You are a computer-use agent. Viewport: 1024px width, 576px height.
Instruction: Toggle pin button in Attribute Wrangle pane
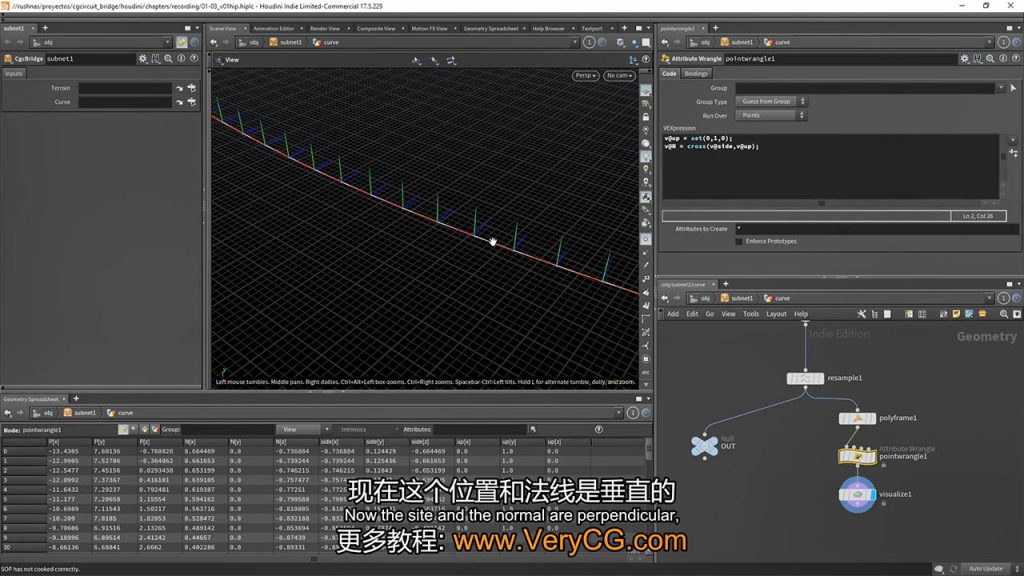click(1003, 42)
